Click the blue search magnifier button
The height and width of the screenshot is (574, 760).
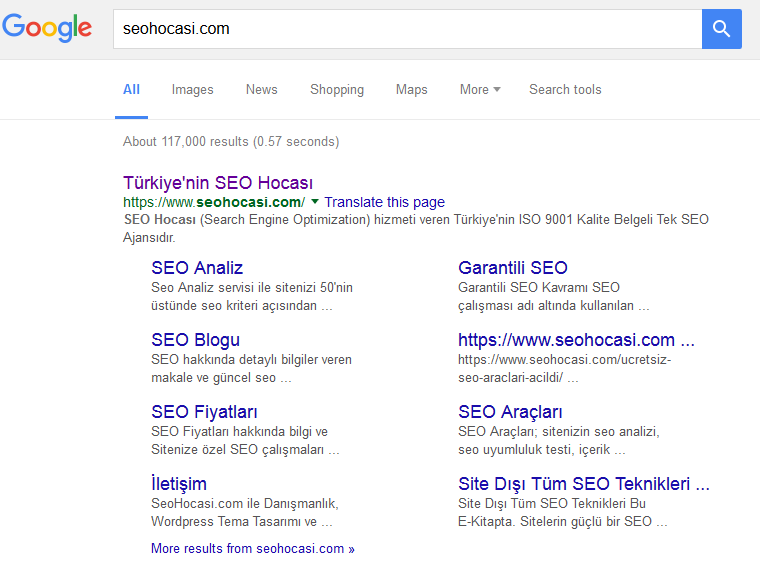pos(721,29)
